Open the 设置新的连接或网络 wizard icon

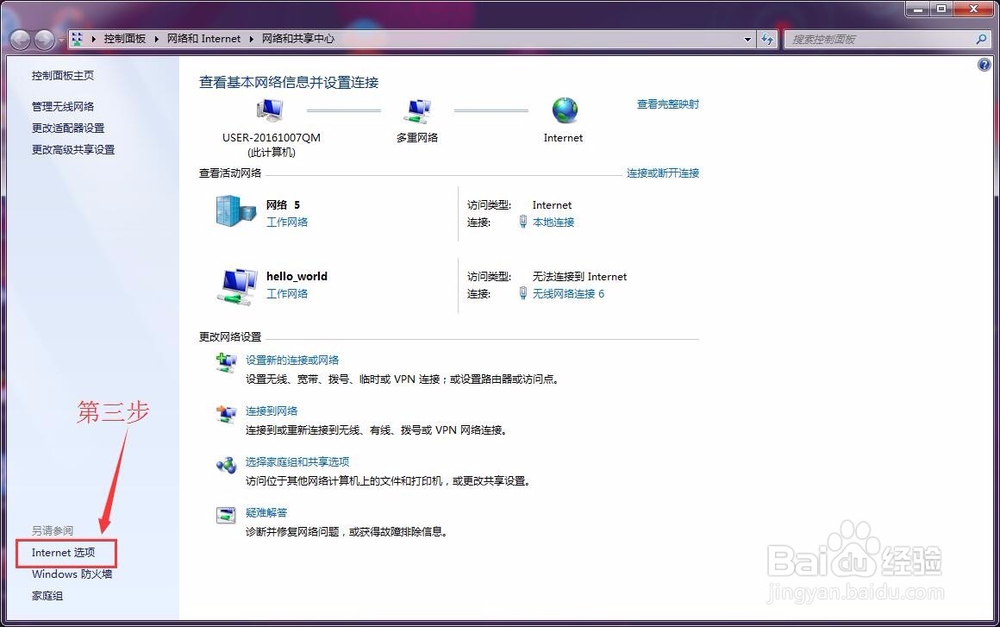pyautogui.click(x=227, y=362)
